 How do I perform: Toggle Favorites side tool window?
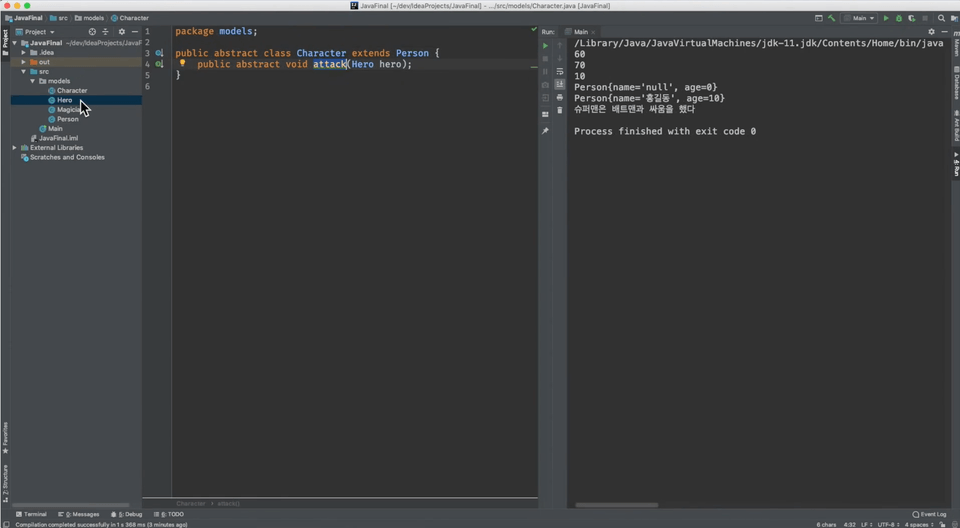tap(5, 438)
